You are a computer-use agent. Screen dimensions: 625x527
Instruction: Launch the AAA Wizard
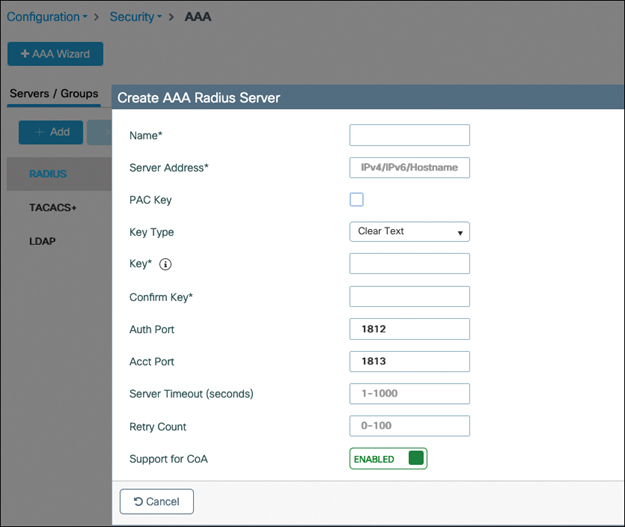(55, 53)
